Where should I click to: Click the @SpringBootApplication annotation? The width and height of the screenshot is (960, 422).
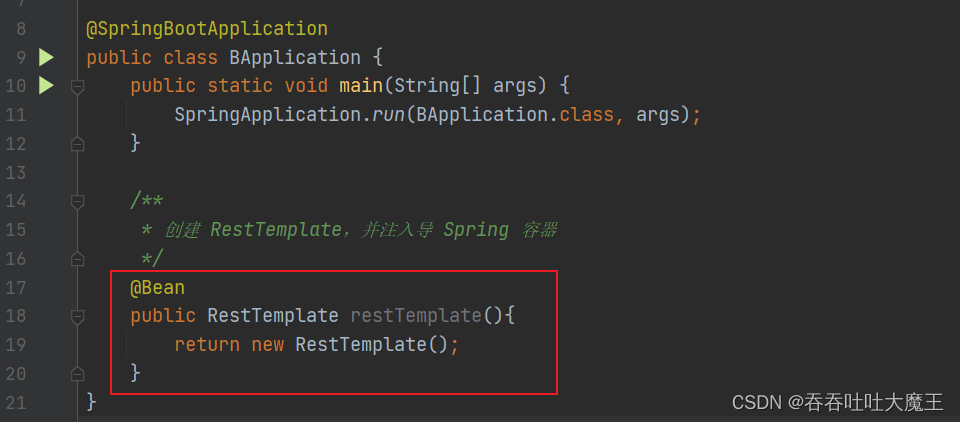pos(207,29)
